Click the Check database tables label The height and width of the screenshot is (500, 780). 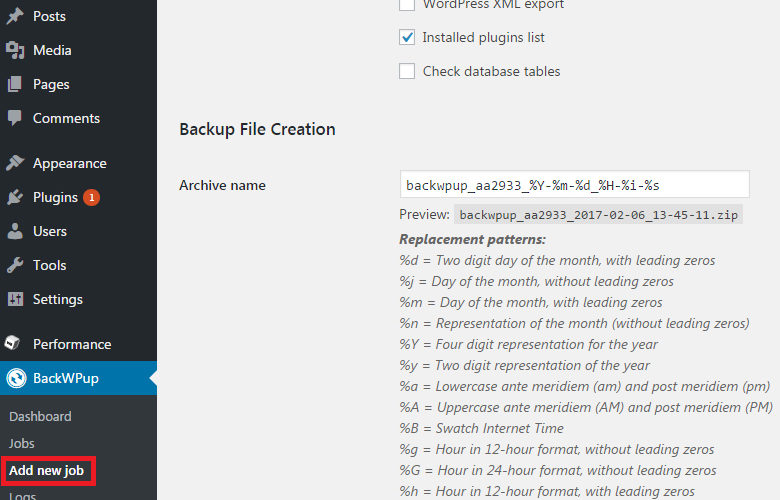pyautogui.click(x=491, y=71)
